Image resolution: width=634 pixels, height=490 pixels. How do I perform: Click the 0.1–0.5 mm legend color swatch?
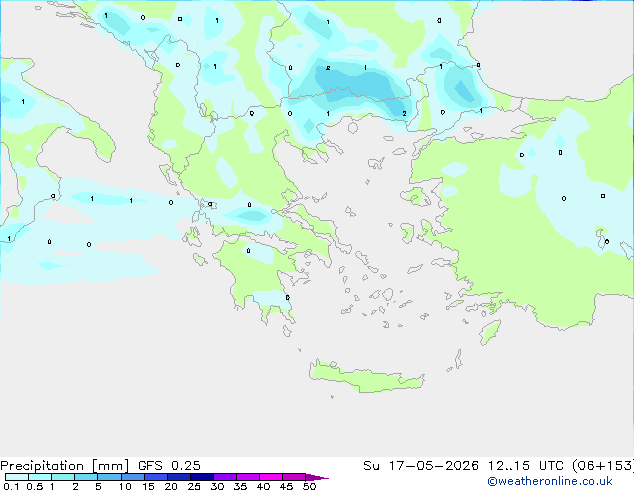(x=17, y=477)
